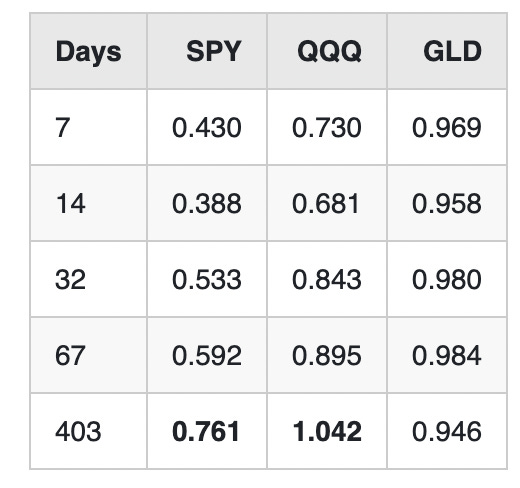
Task: Click the GLD value 0.980
Action: pos(447,279)
